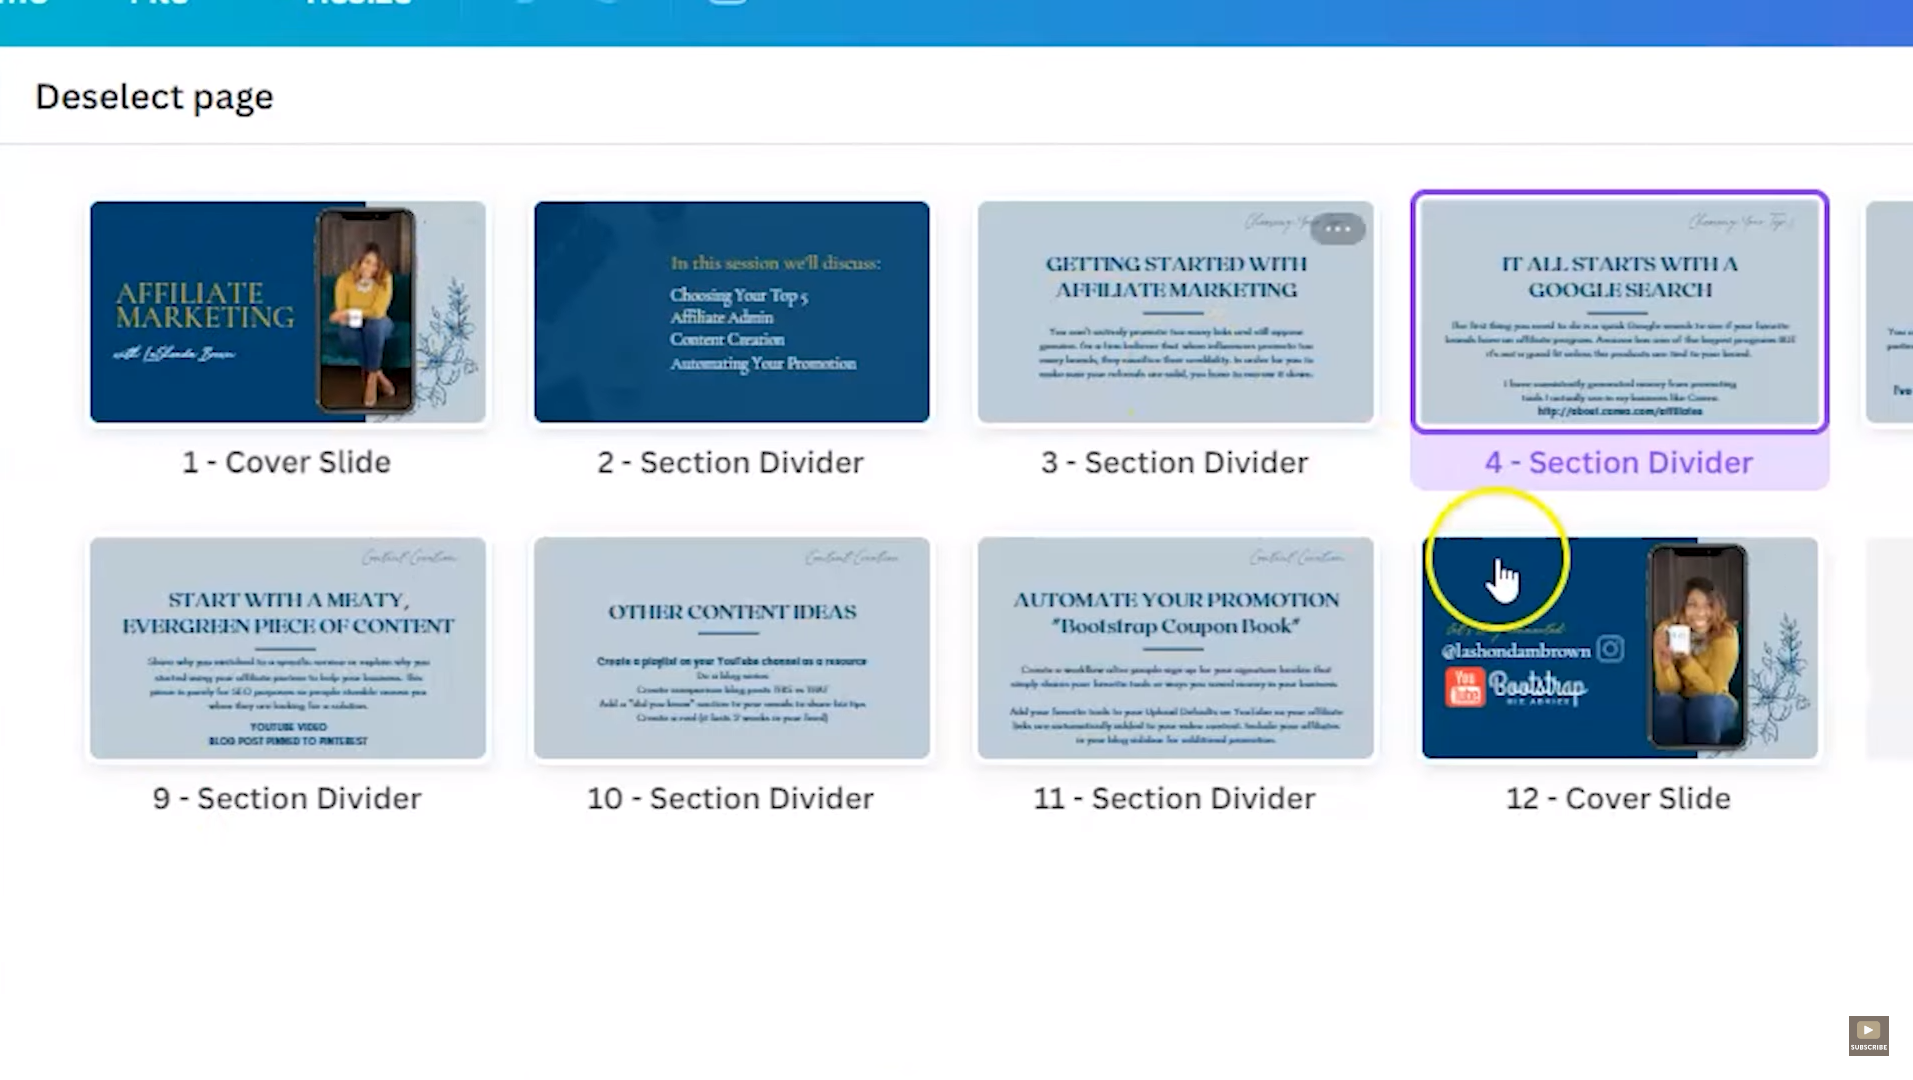The width and height of the screenshot is (1913, 1080).
Task: Select slide 3 'Getting Started with Affiliate Marketing'
Action: (1175, 312)
